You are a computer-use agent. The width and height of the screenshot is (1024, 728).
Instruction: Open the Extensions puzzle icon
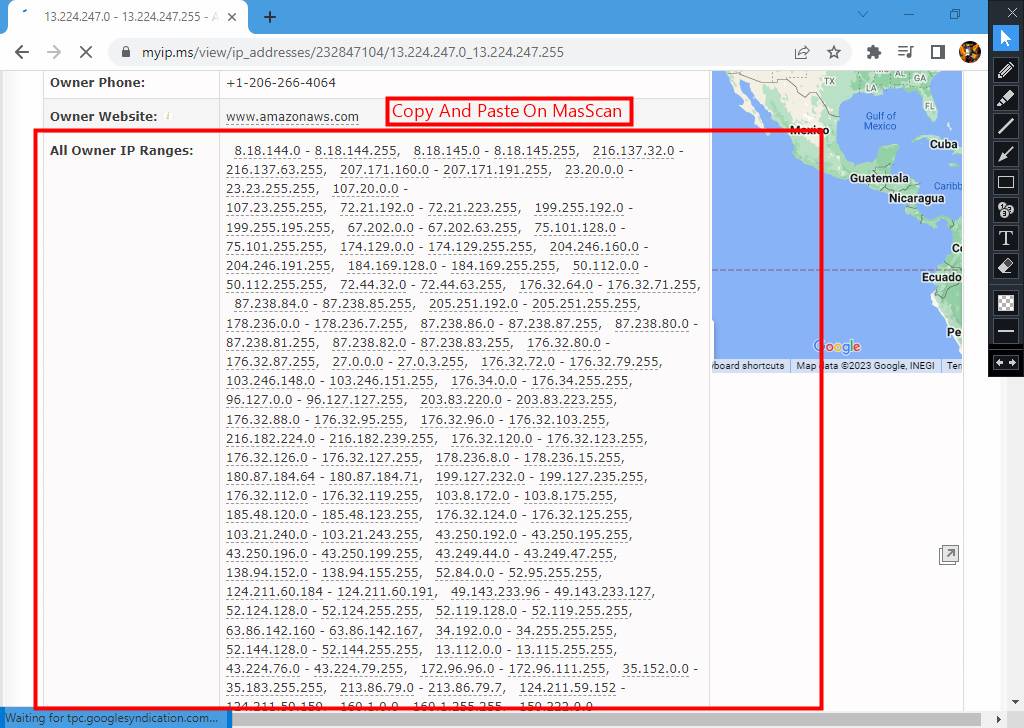pyautogui.click(x=873, y=52)
